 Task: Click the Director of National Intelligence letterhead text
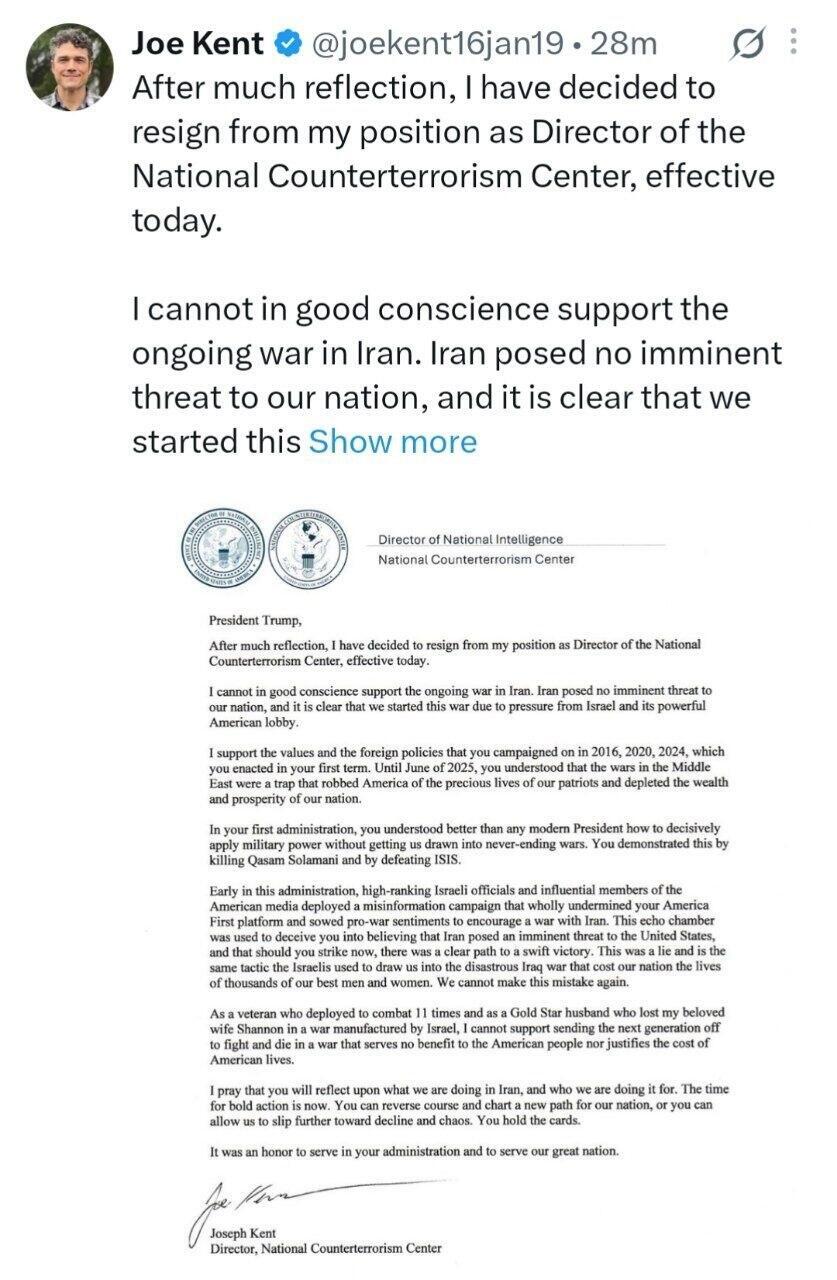pos(470,540)
